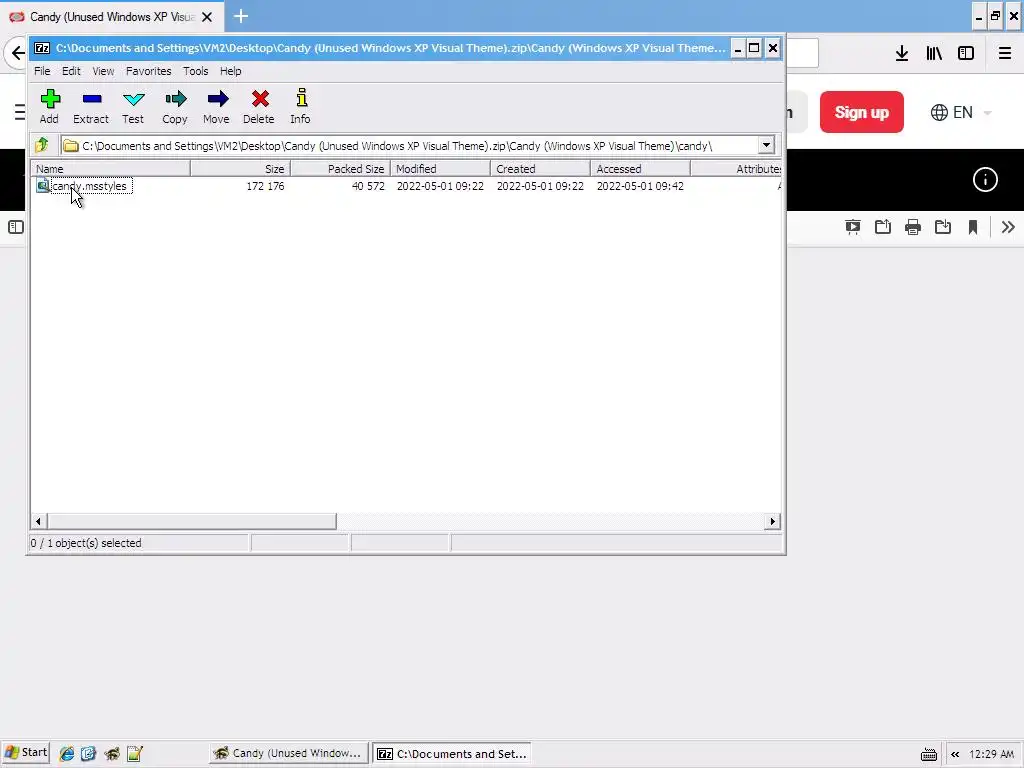Image resolution: width=1024 pixels, height=768 pixels.
Task: Run the Test archive tool
Action: point(133,106)
